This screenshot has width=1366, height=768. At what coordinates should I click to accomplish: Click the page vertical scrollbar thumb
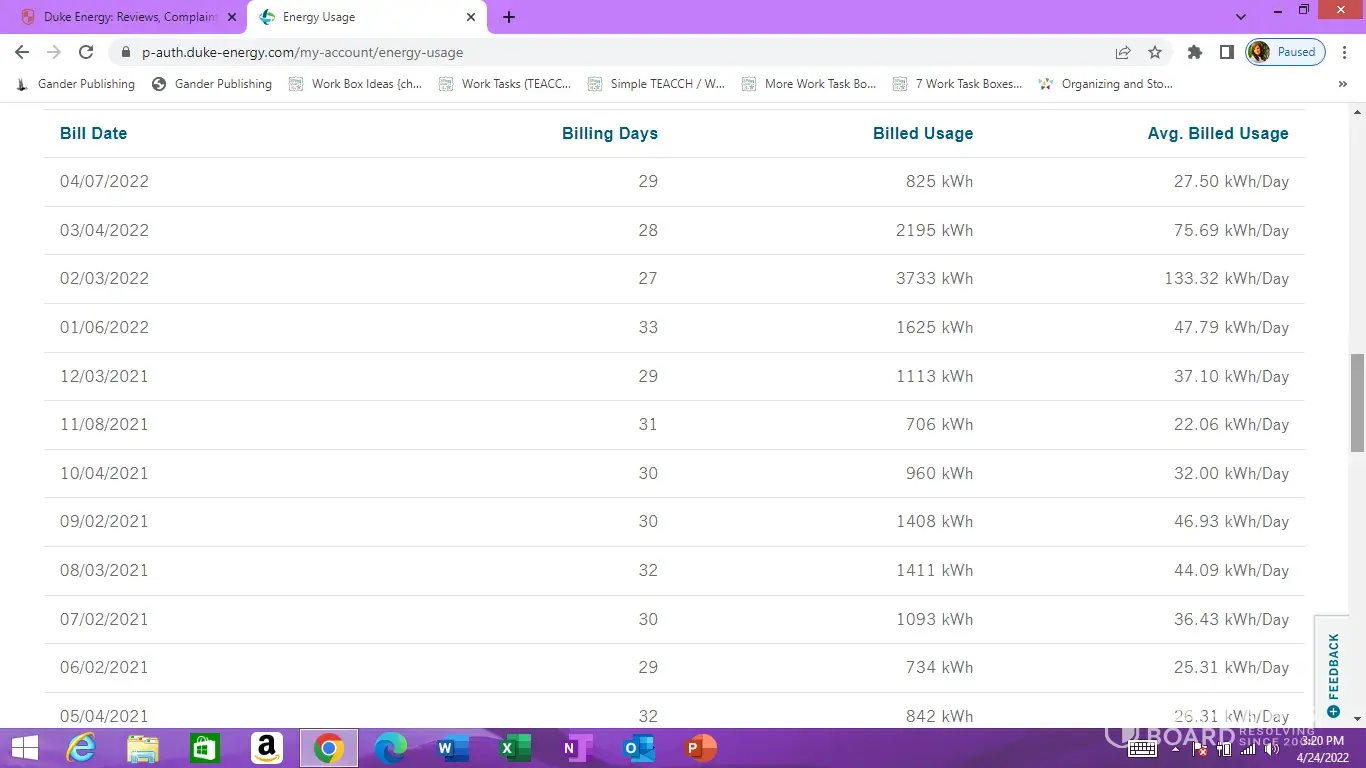click(1357, 402)
